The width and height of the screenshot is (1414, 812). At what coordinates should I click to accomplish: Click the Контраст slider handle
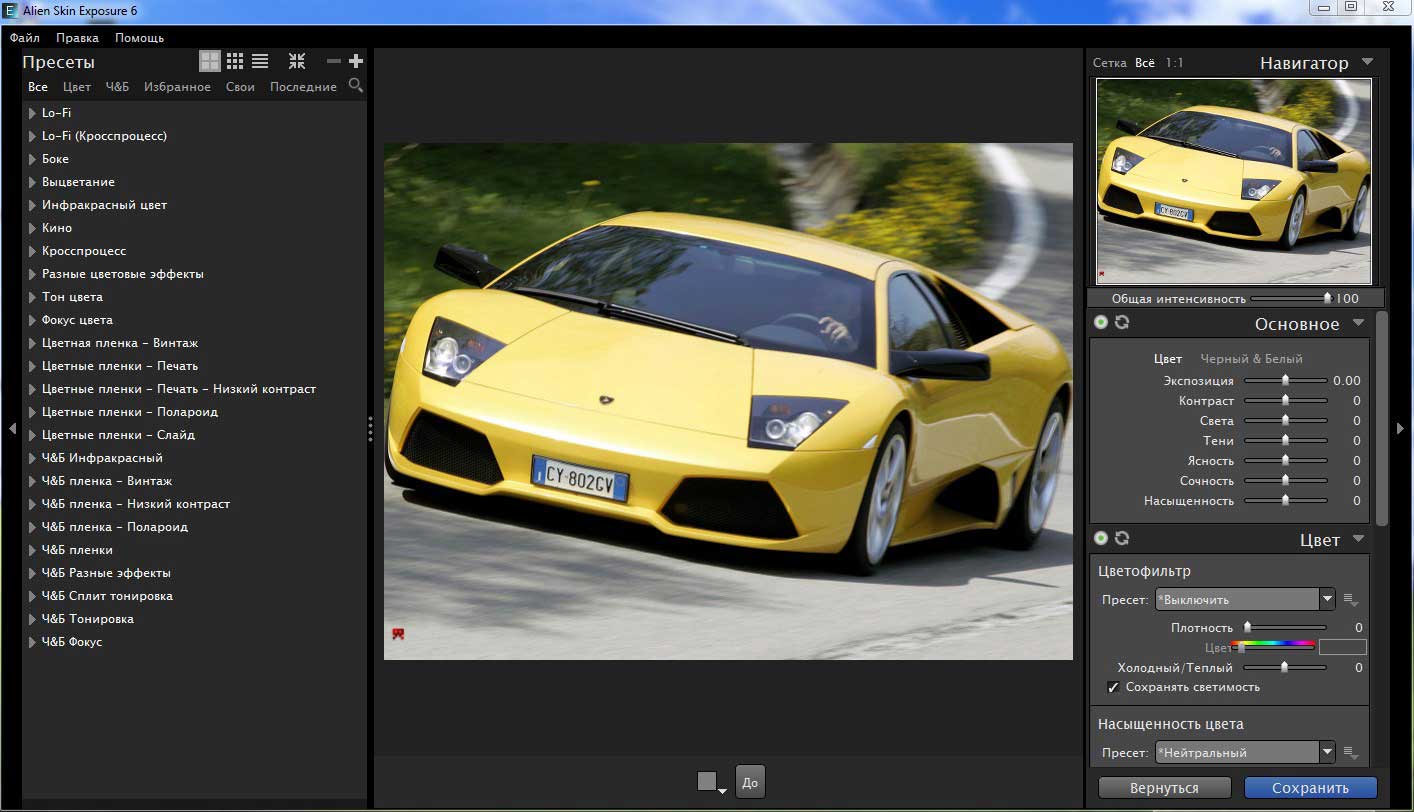(1285, 401)
